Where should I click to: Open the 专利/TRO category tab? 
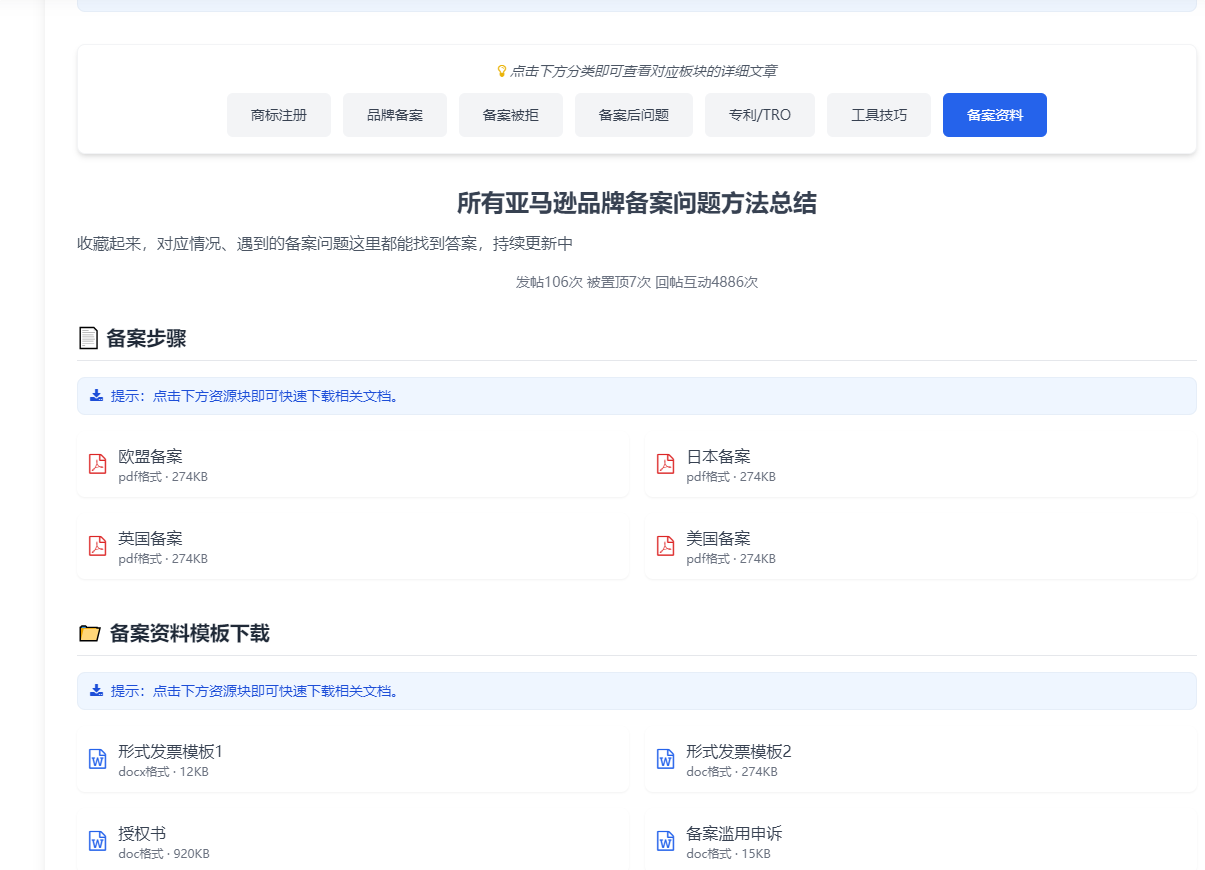pyautogui.click(x=760, y=115)
